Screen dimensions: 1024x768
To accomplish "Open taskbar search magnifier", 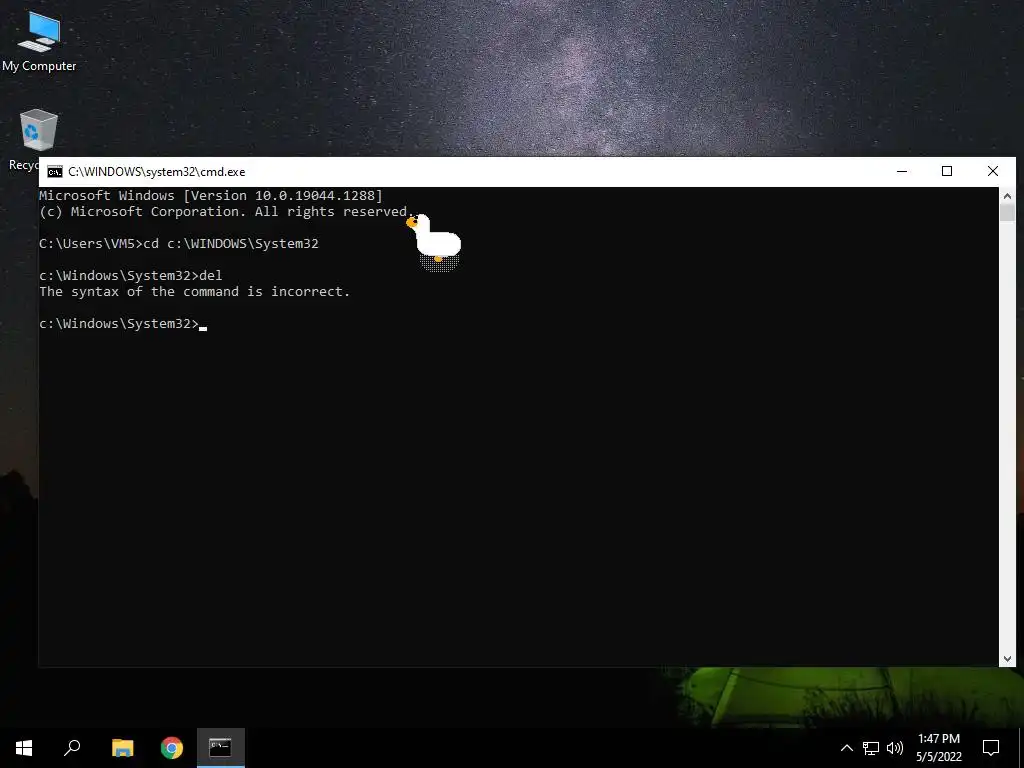I will 72,748.
